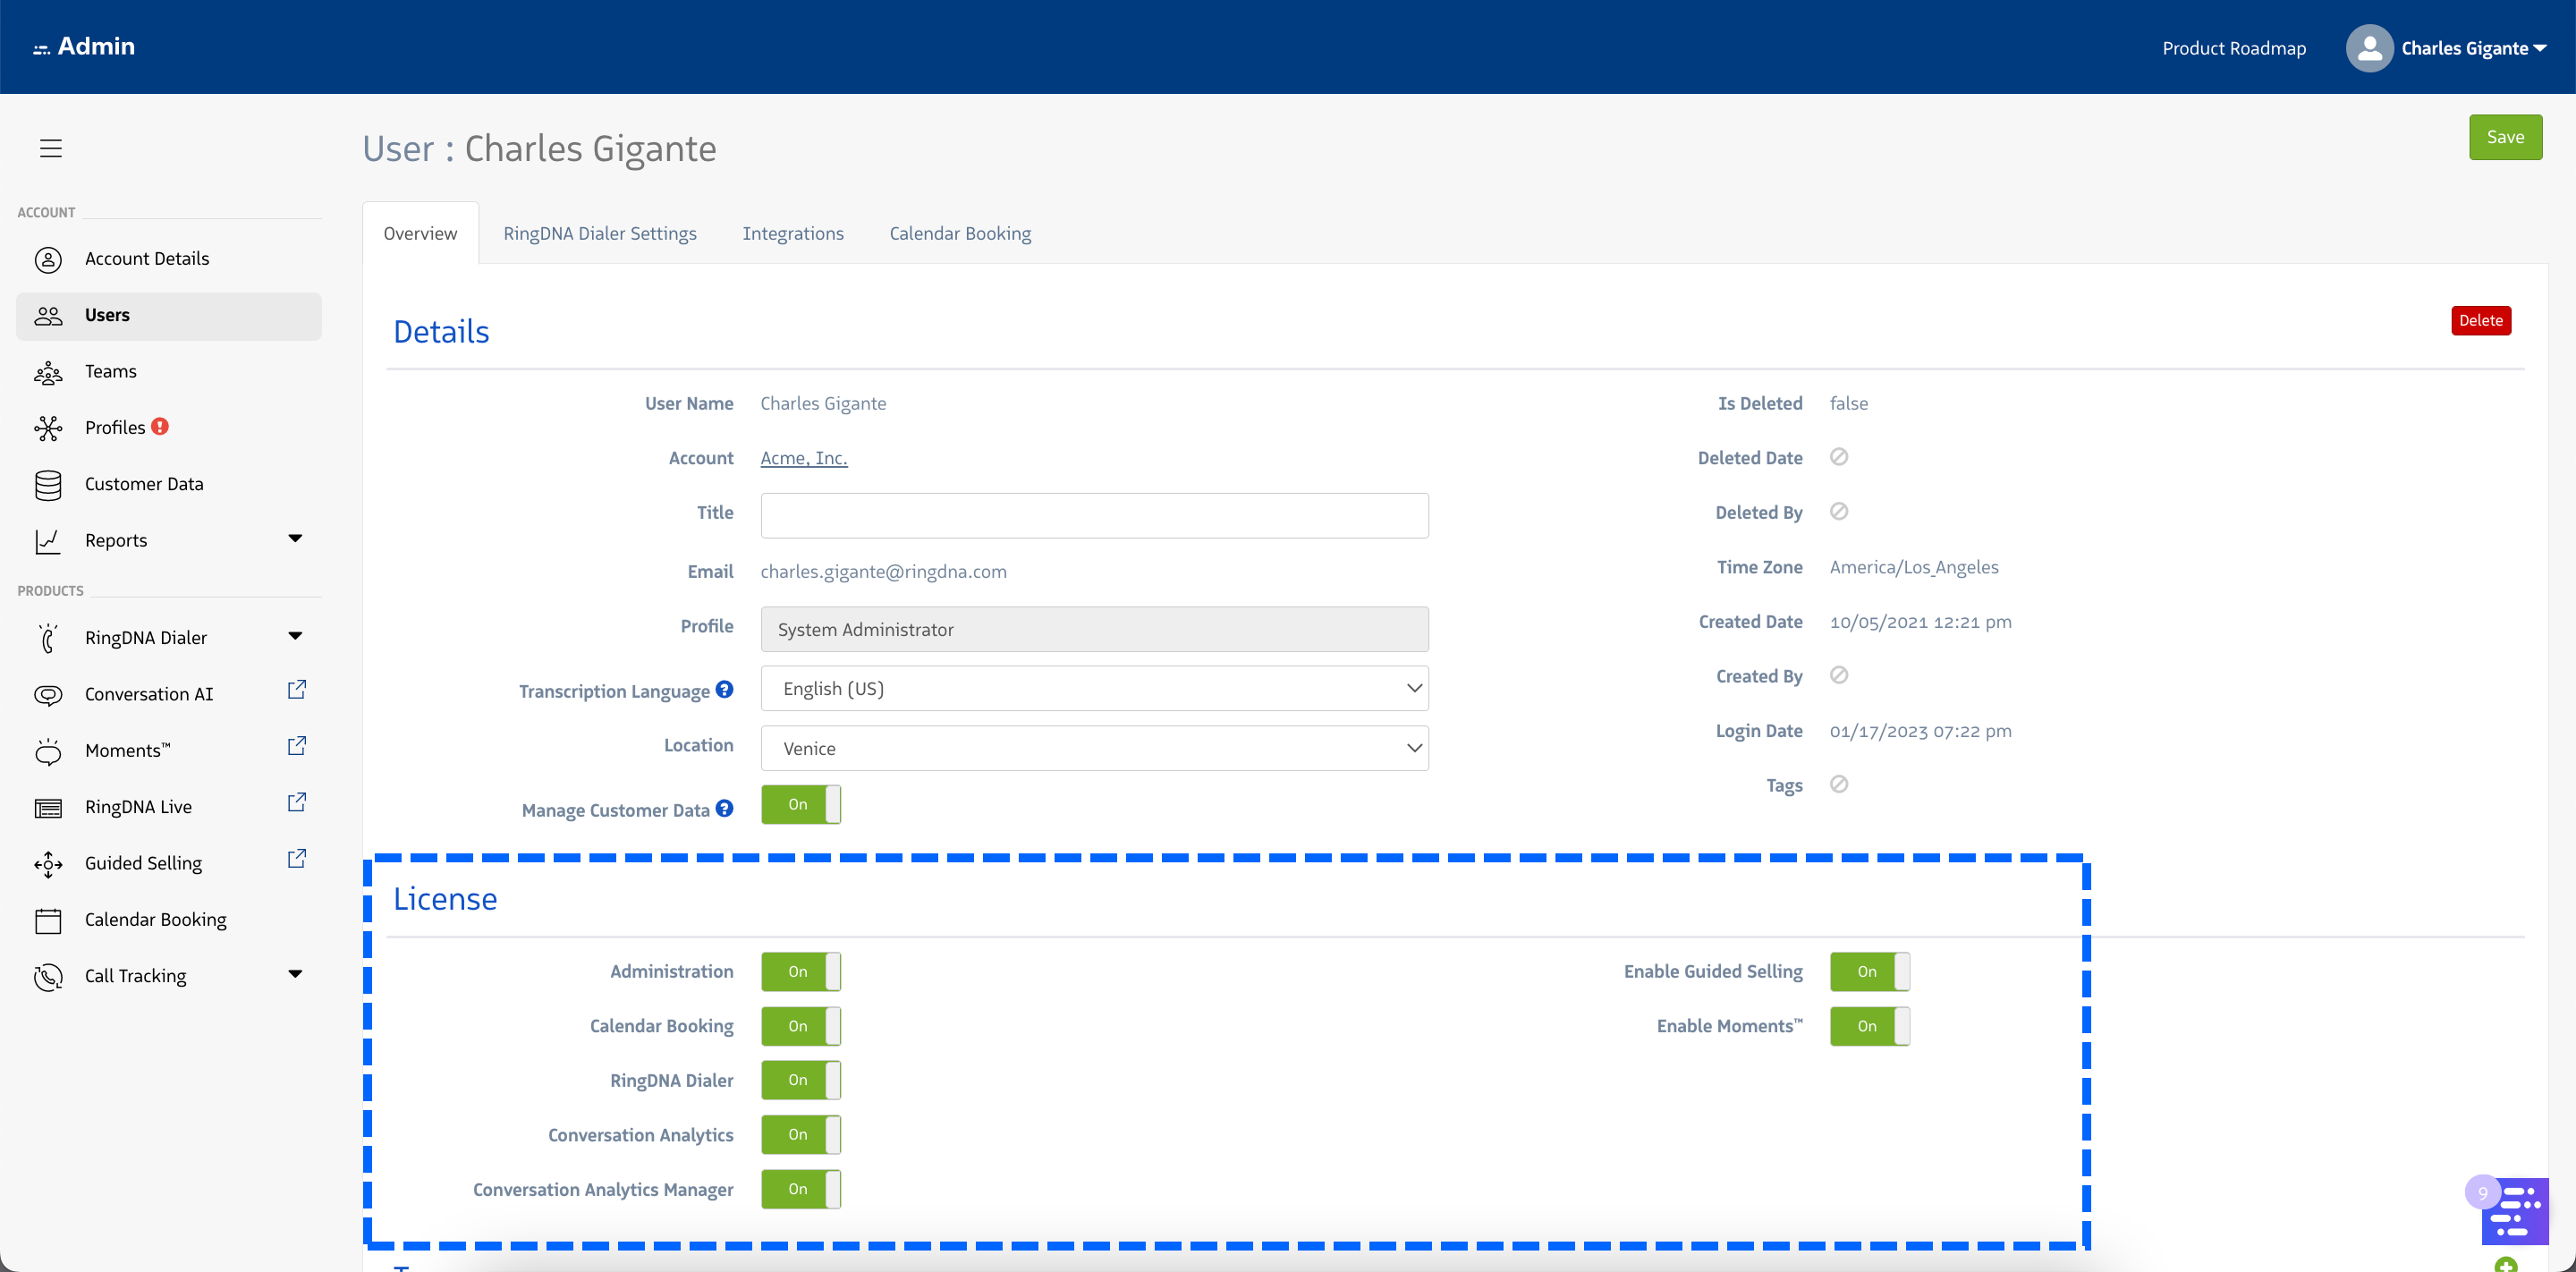Open Conversation AI in a new window
This screenshot has width=2576, height=1272.
[296, 689]
